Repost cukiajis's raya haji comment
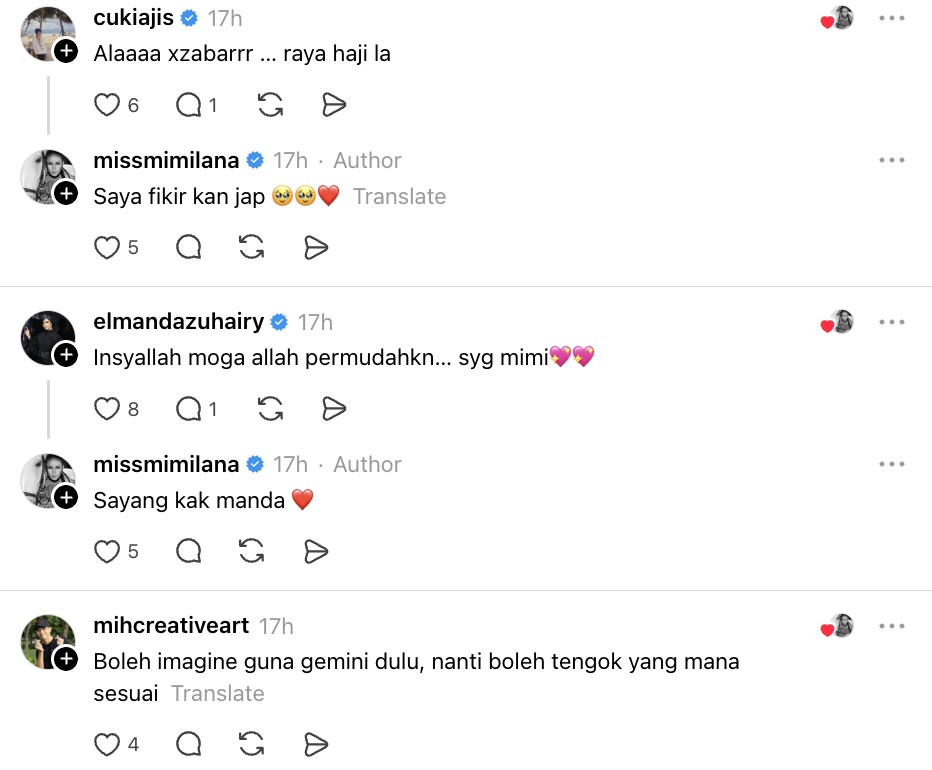 point(270,105)
